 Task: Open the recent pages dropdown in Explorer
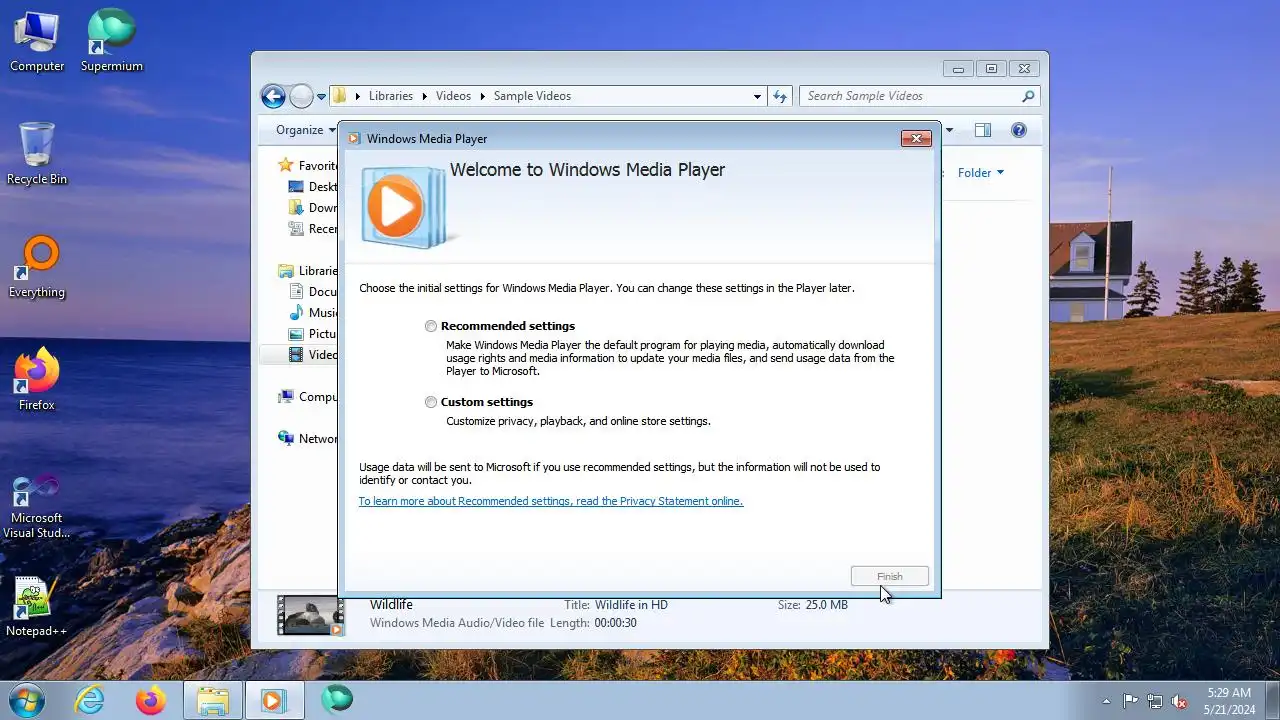(x=321, y=97)
